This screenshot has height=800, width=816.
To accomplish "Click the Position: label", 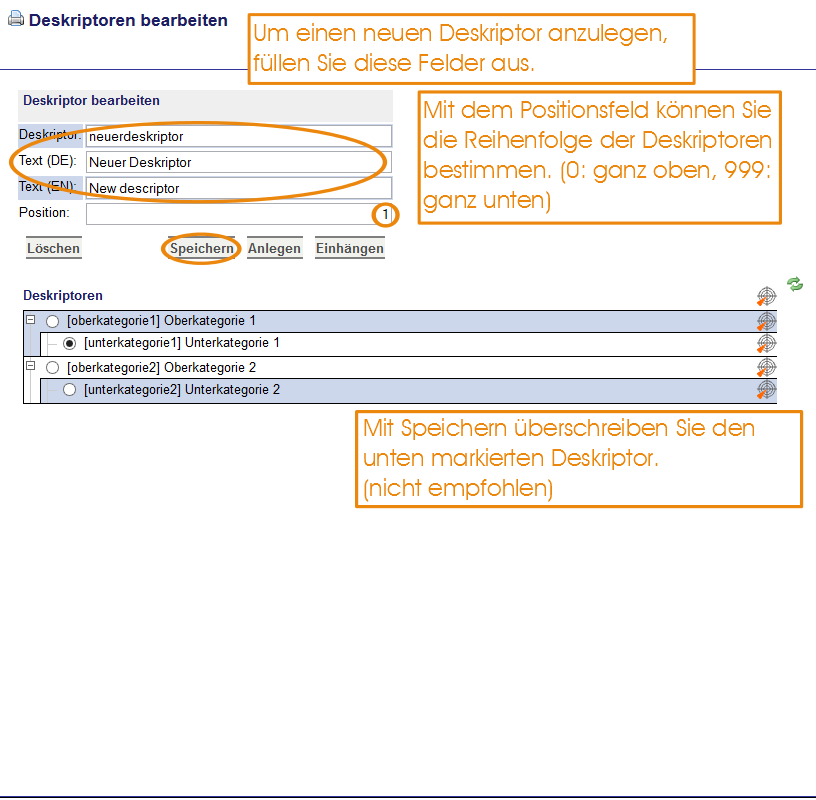I will [x=44, y=212].
